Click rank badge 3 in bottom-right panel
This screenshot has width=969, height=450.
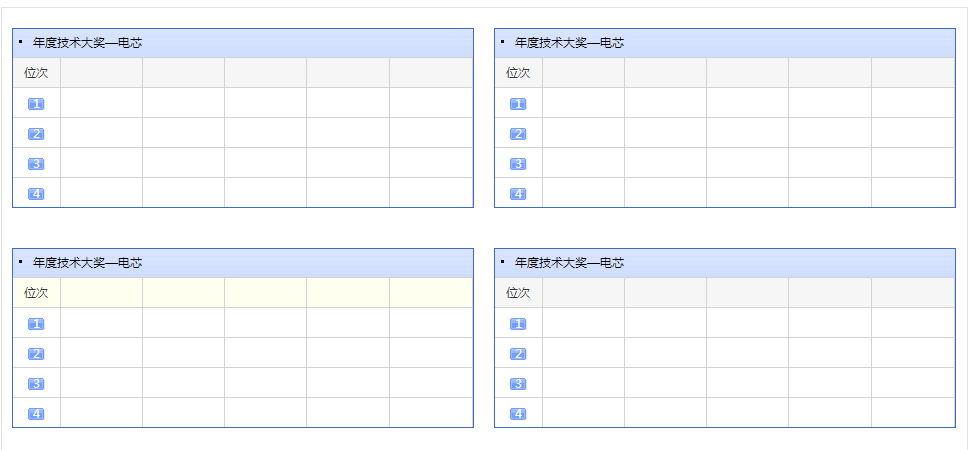(x=518, y=384)
